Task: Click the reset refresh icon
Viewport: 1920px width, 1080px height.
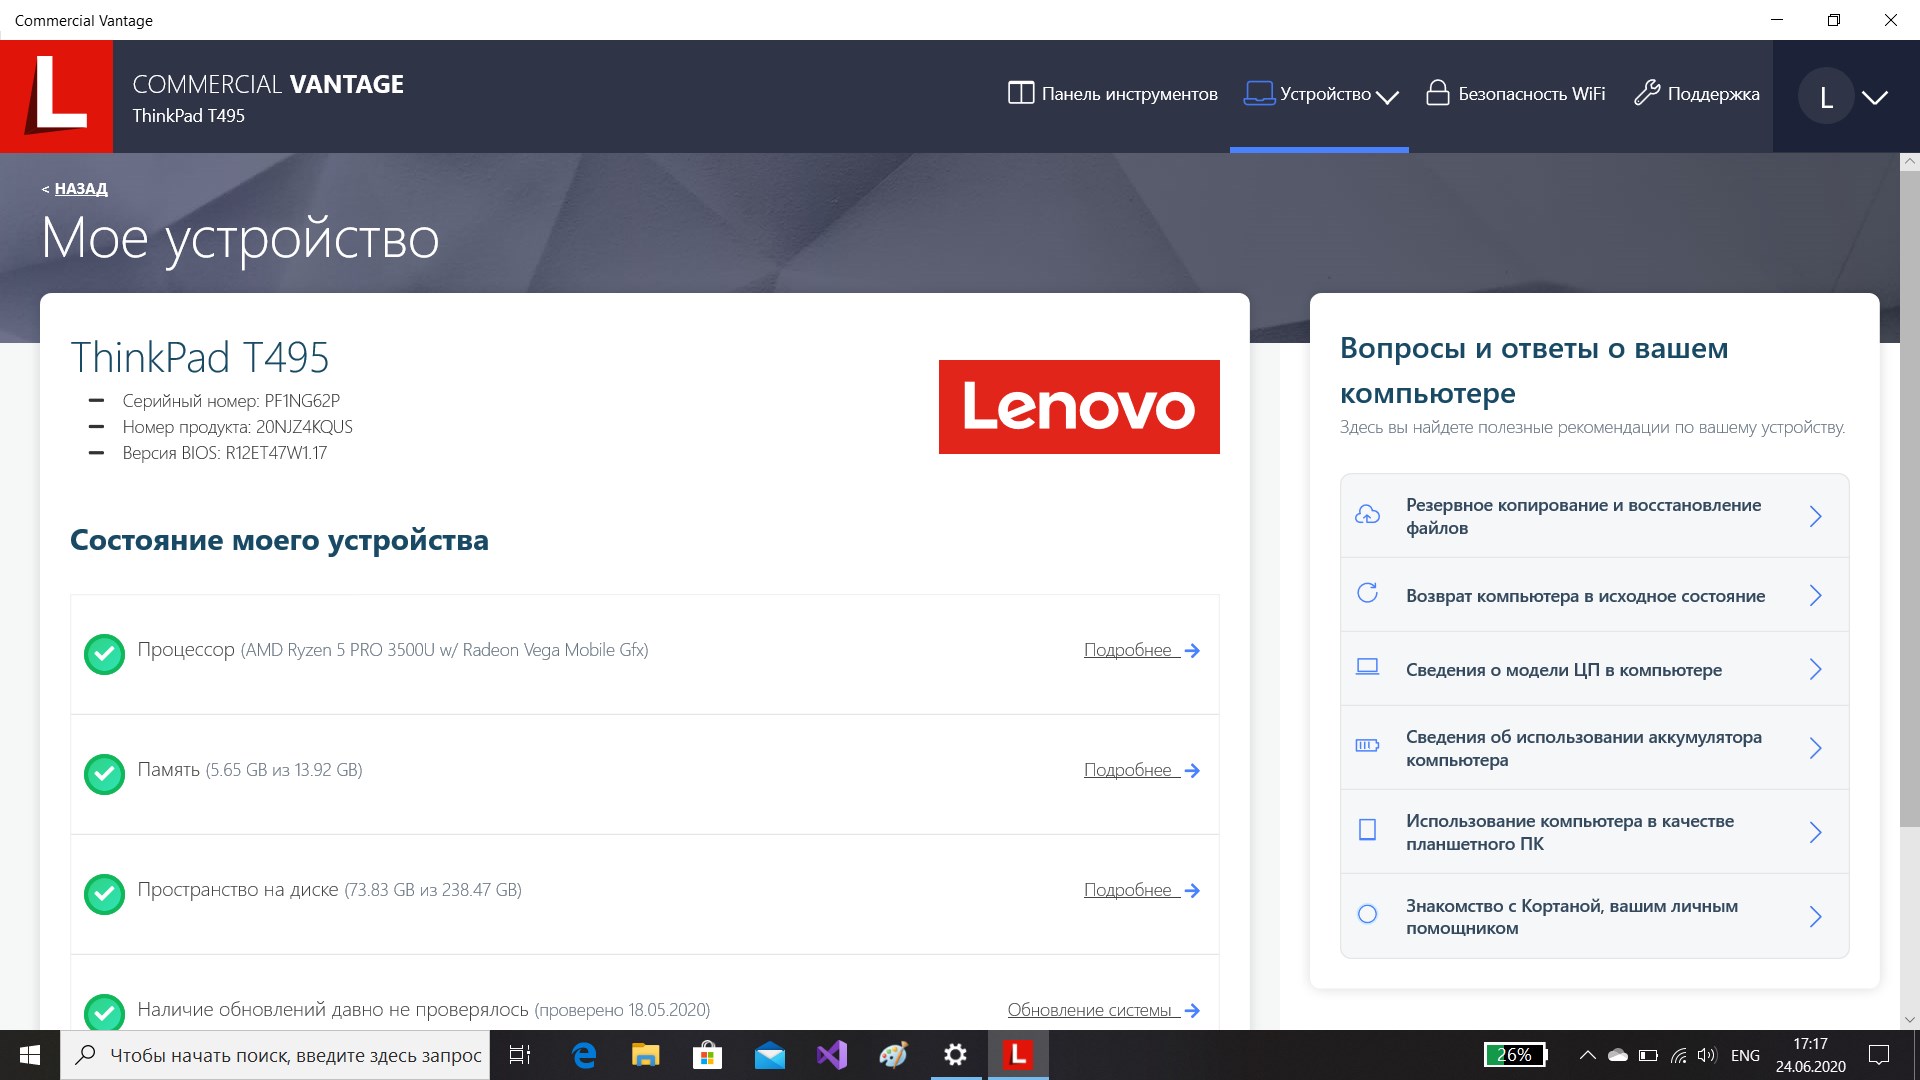Action: point(1367,593)
